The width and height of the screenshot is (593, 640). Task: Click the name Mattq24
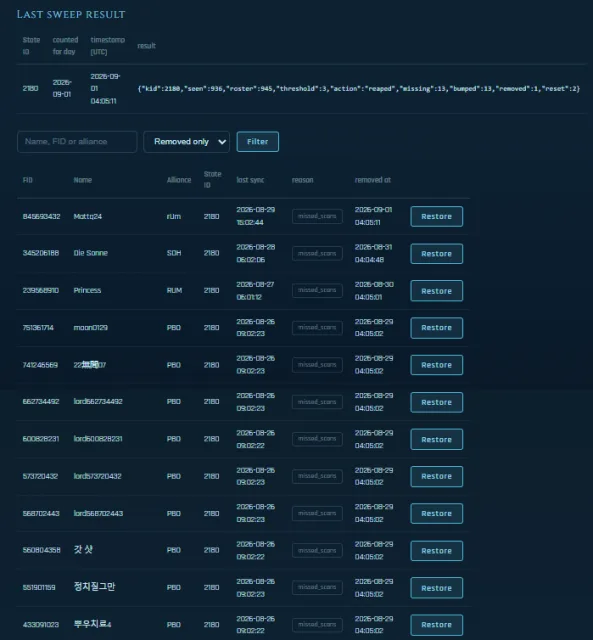(87, 216)
